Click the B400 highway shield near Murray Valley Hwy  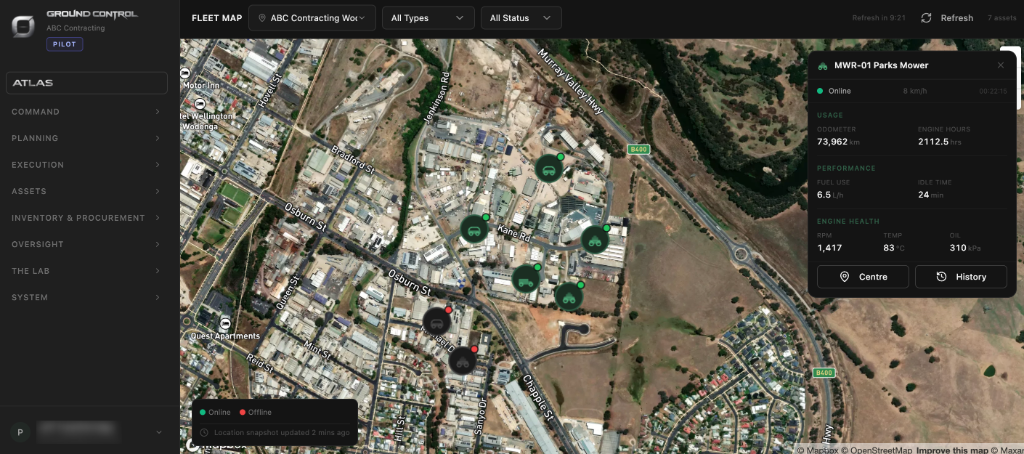638,150
